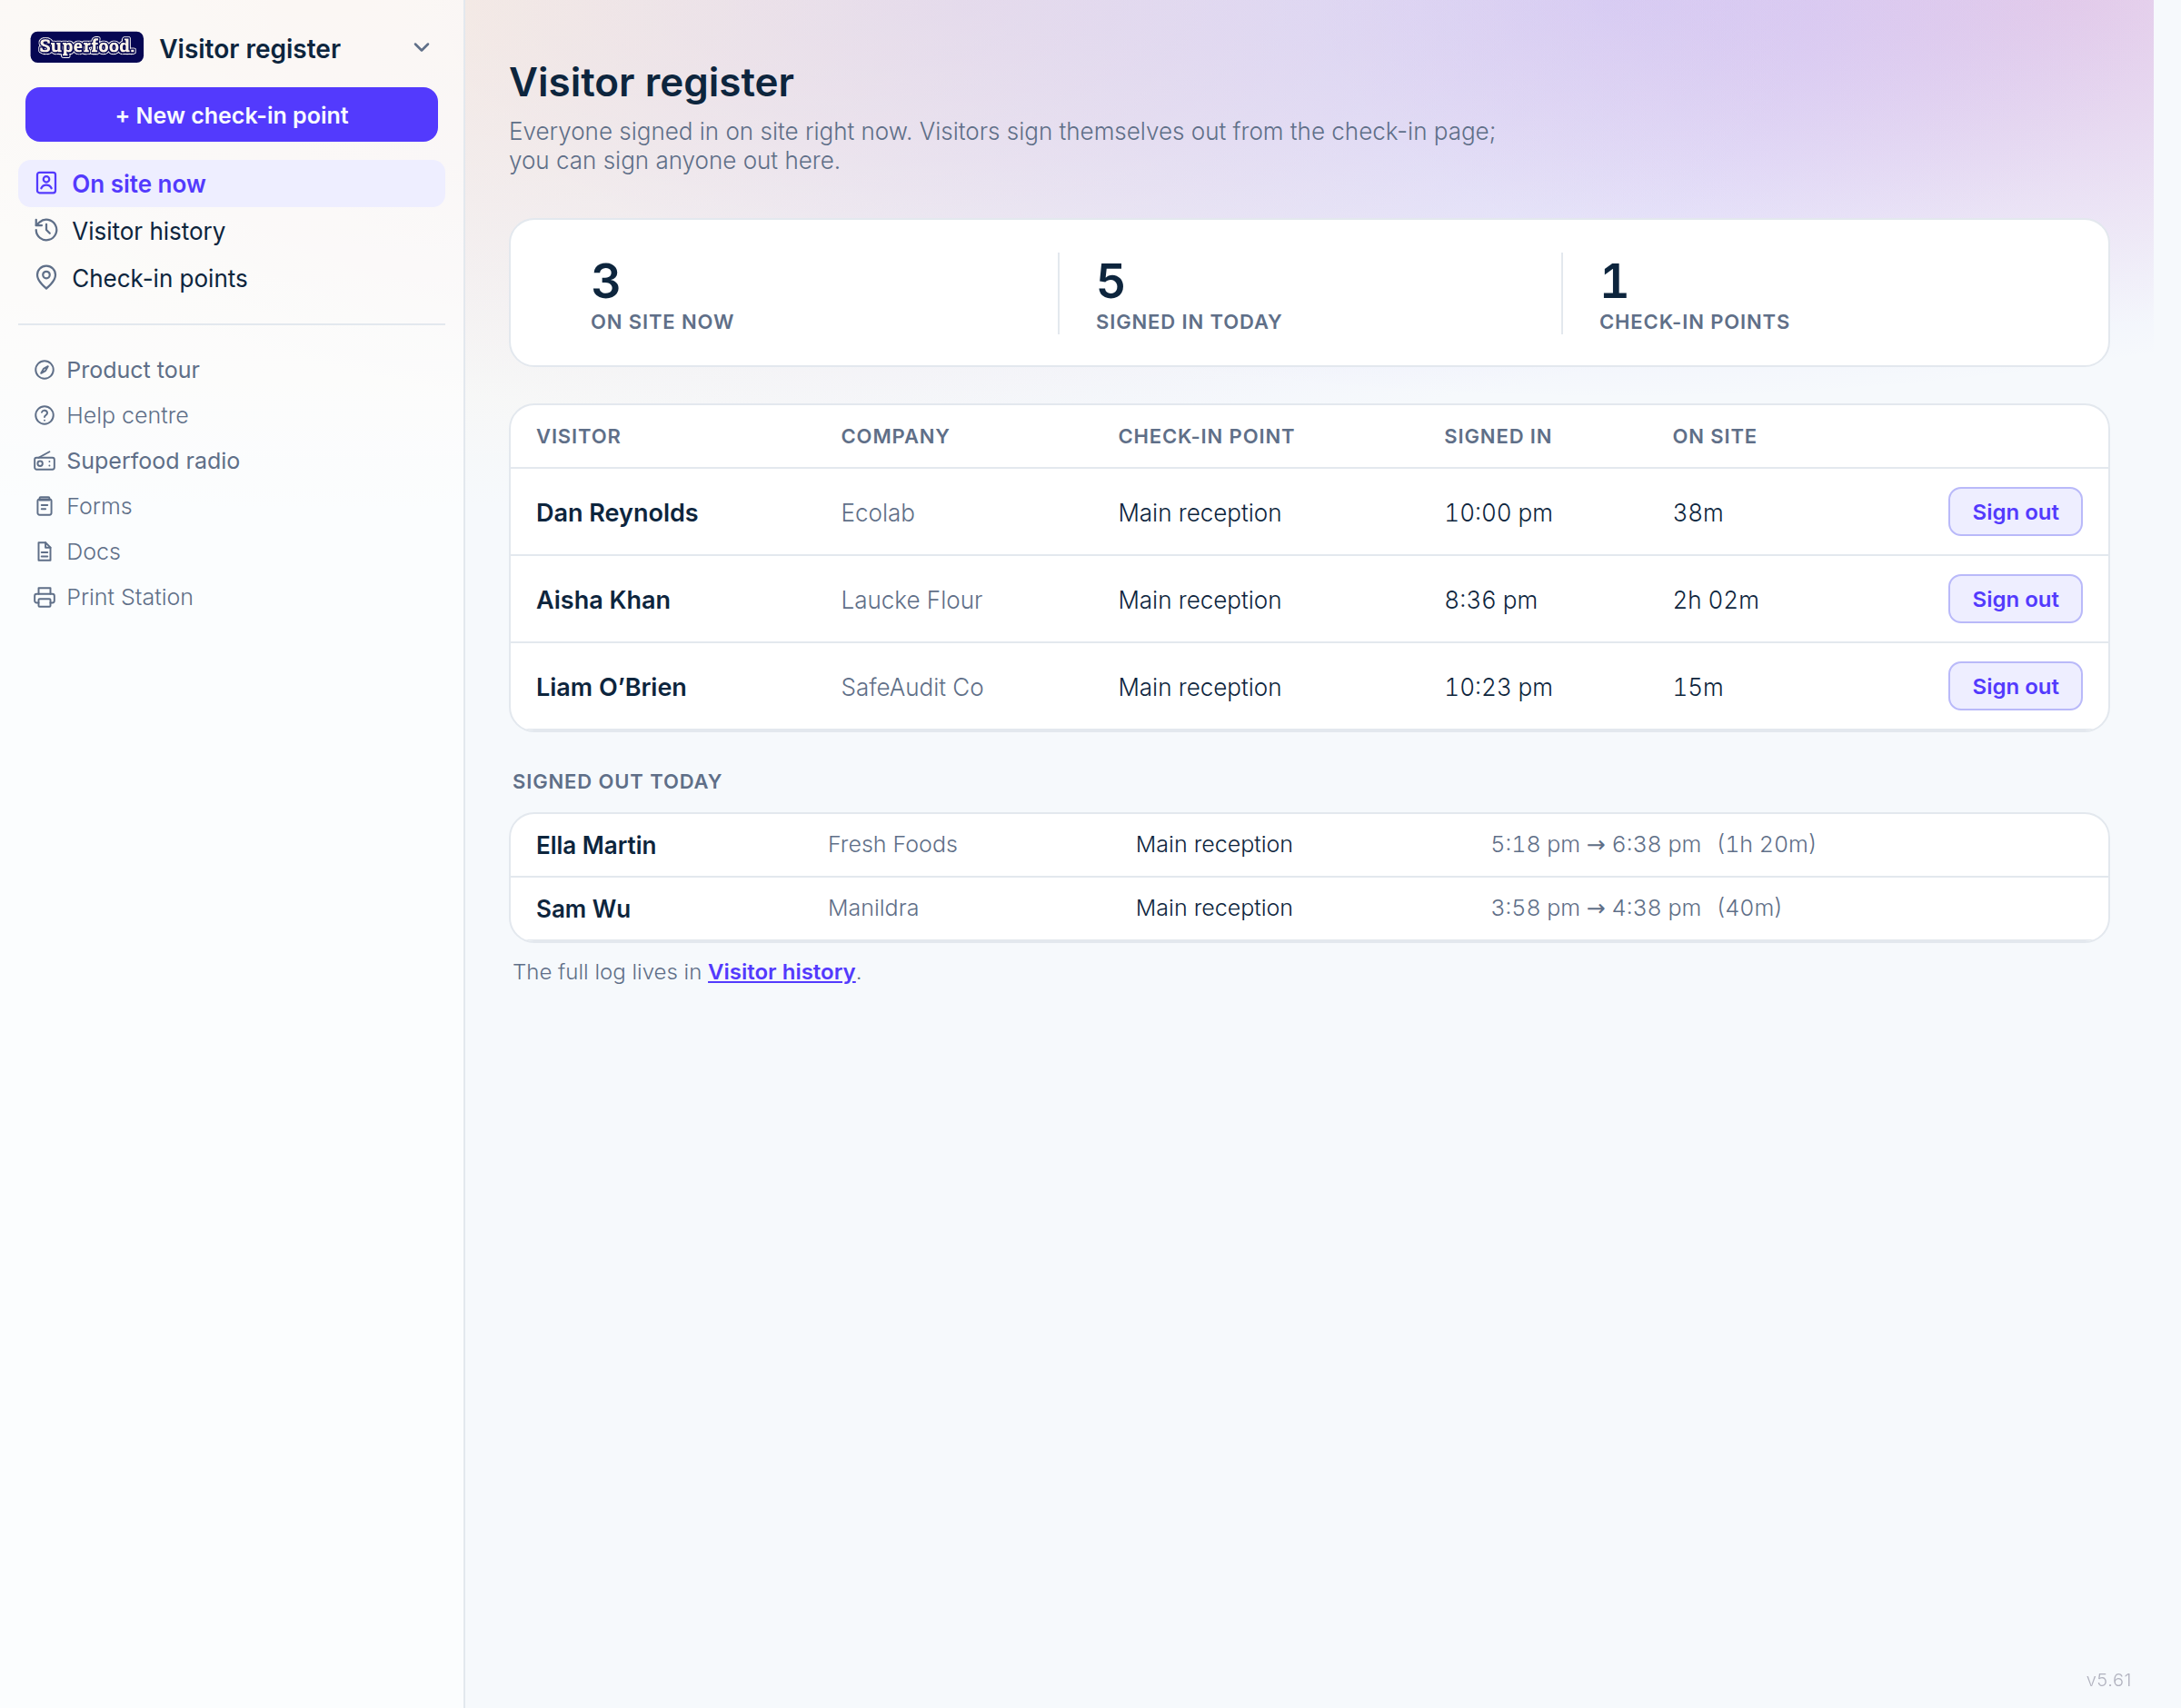2181x1708 pixels.
Task: Click the Sam Wu signed-out entry
Action: 1308,909
